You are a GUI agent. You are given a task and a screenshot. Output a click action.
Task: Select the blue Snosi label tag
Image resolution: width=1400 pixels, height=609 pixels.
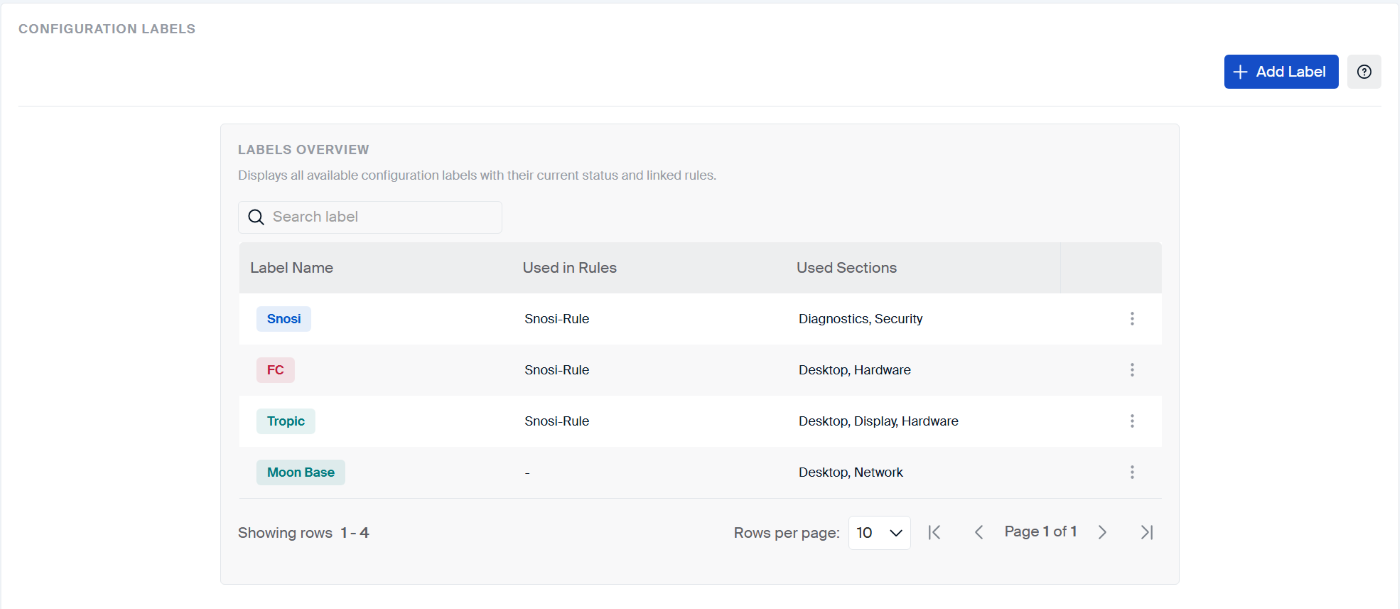(x=284, y=319)
